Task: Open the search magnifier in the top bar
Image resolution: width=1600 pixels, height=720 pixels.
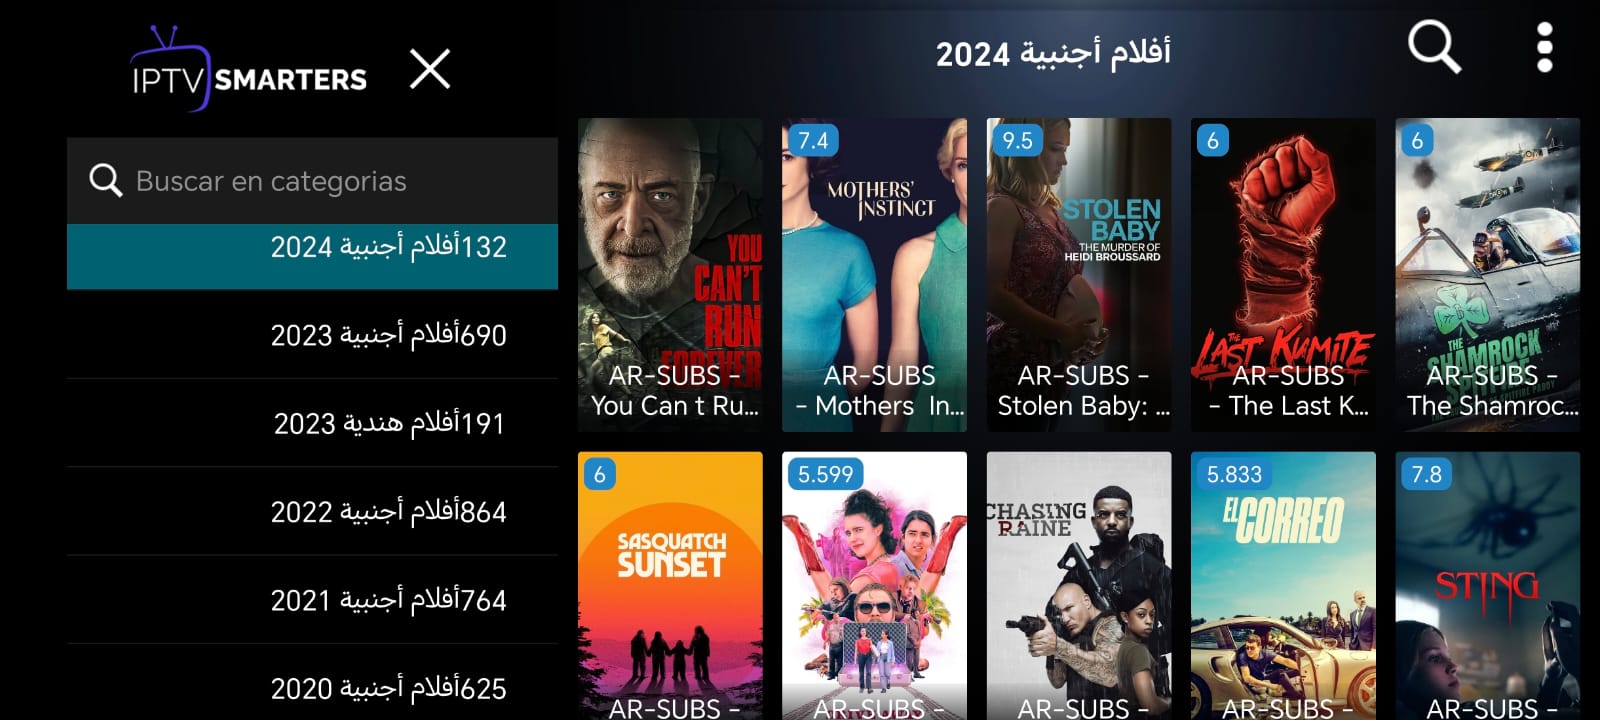Action: (1434, 47)
